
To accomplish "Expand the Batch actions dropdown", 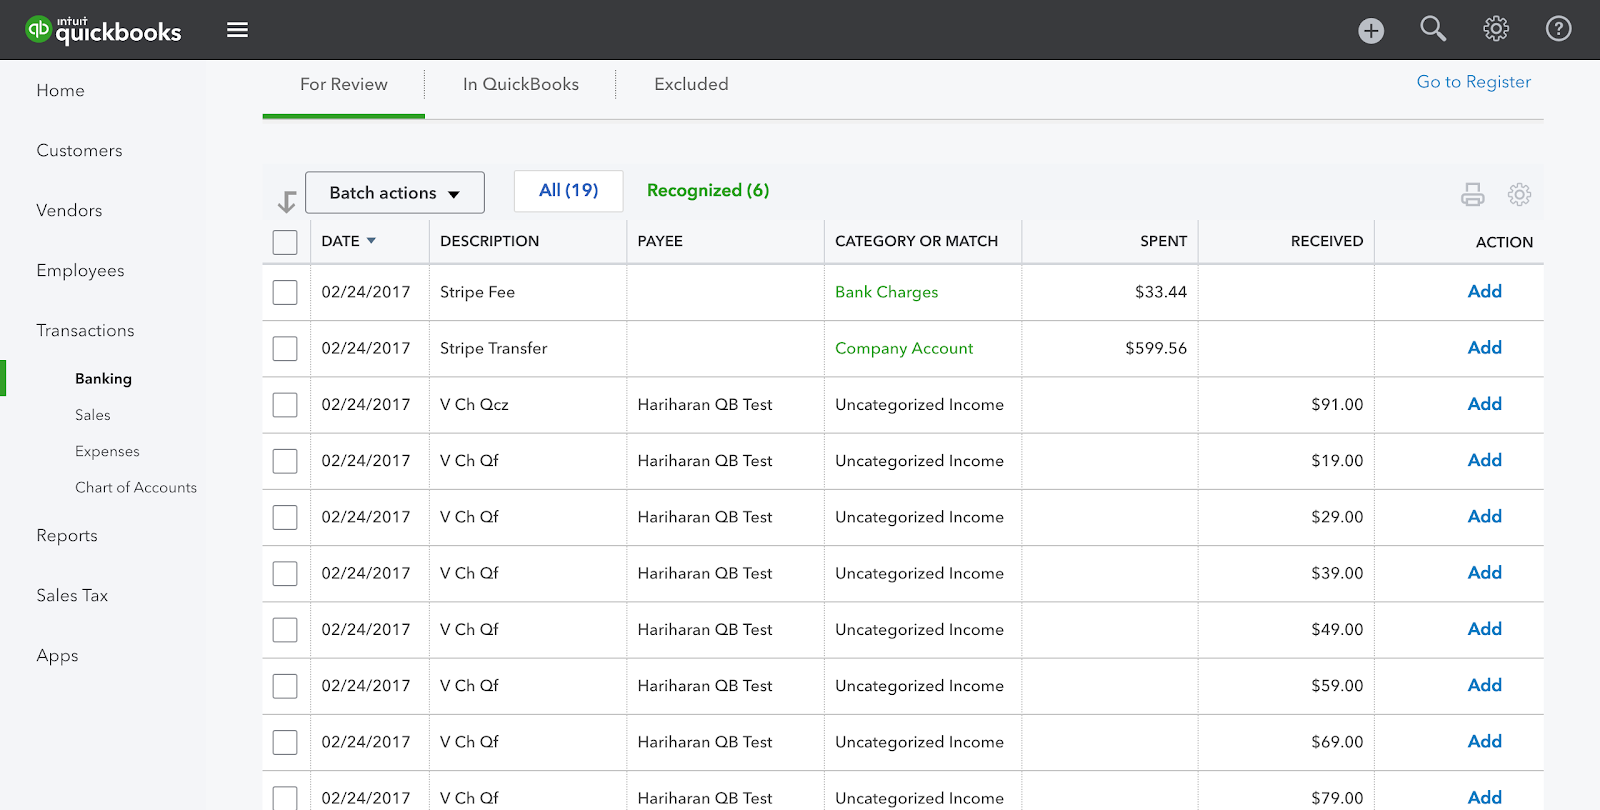I will point(395,193).
